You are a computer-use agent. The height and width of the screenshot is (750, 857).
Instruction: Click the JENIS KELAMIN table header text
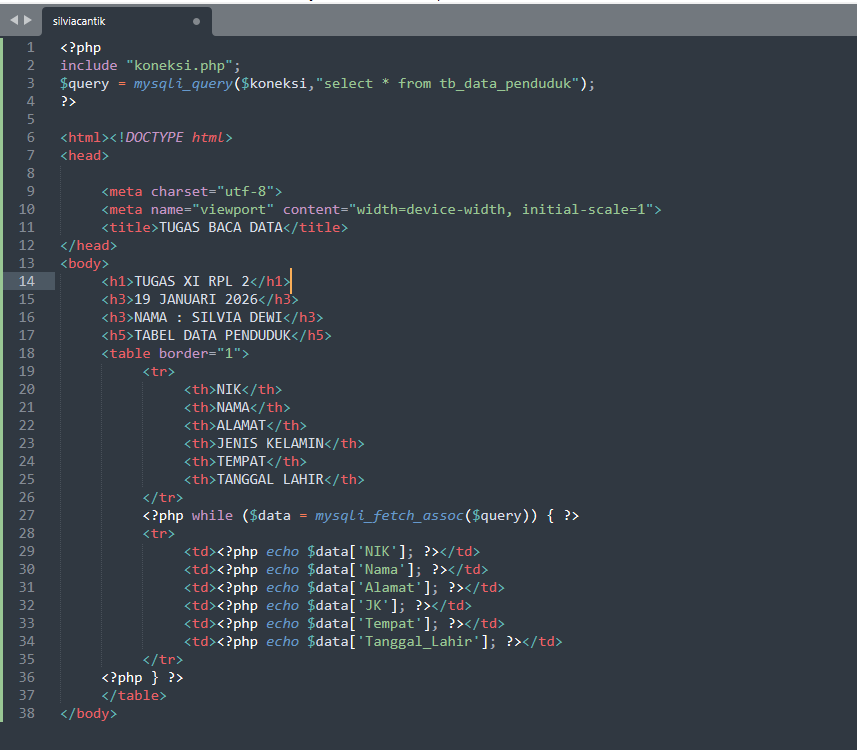pos(270,443)
